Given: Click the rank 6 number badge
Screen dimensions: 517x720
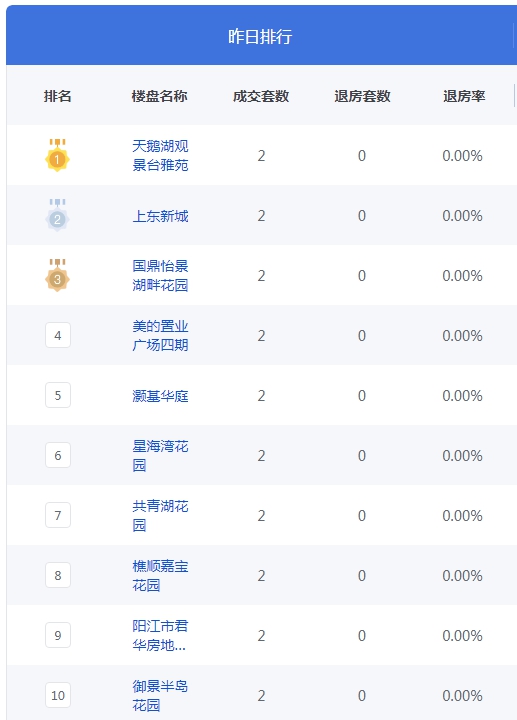Looking at the screenshot, I should [x=58, y=455].
